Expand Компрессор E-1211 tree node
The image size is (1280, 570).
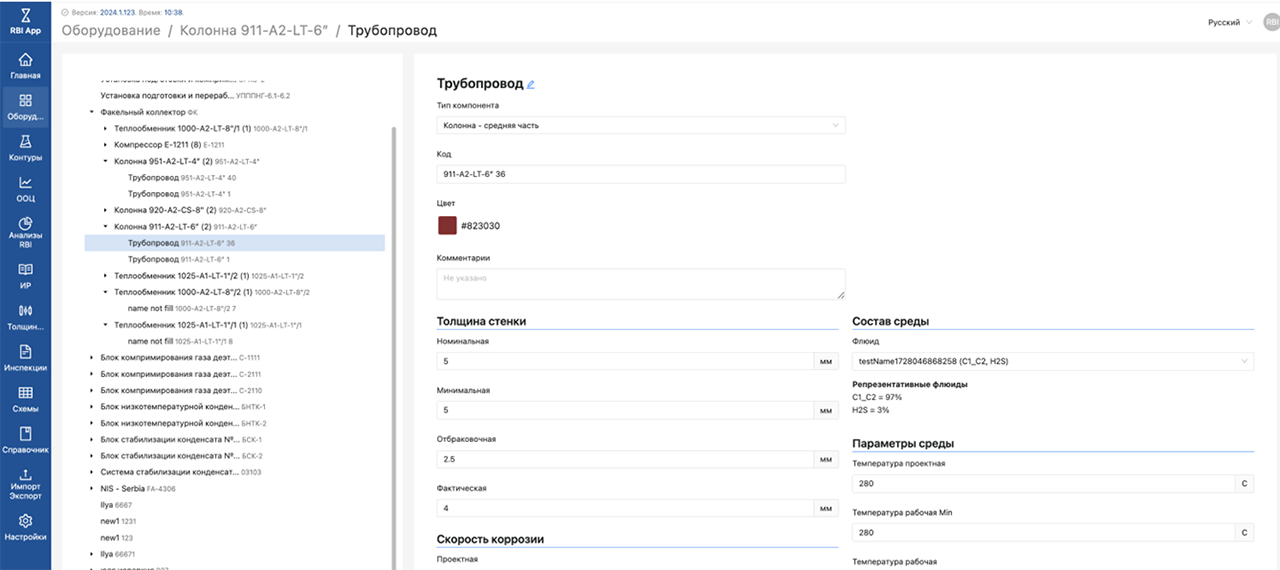tap(106, 145)
